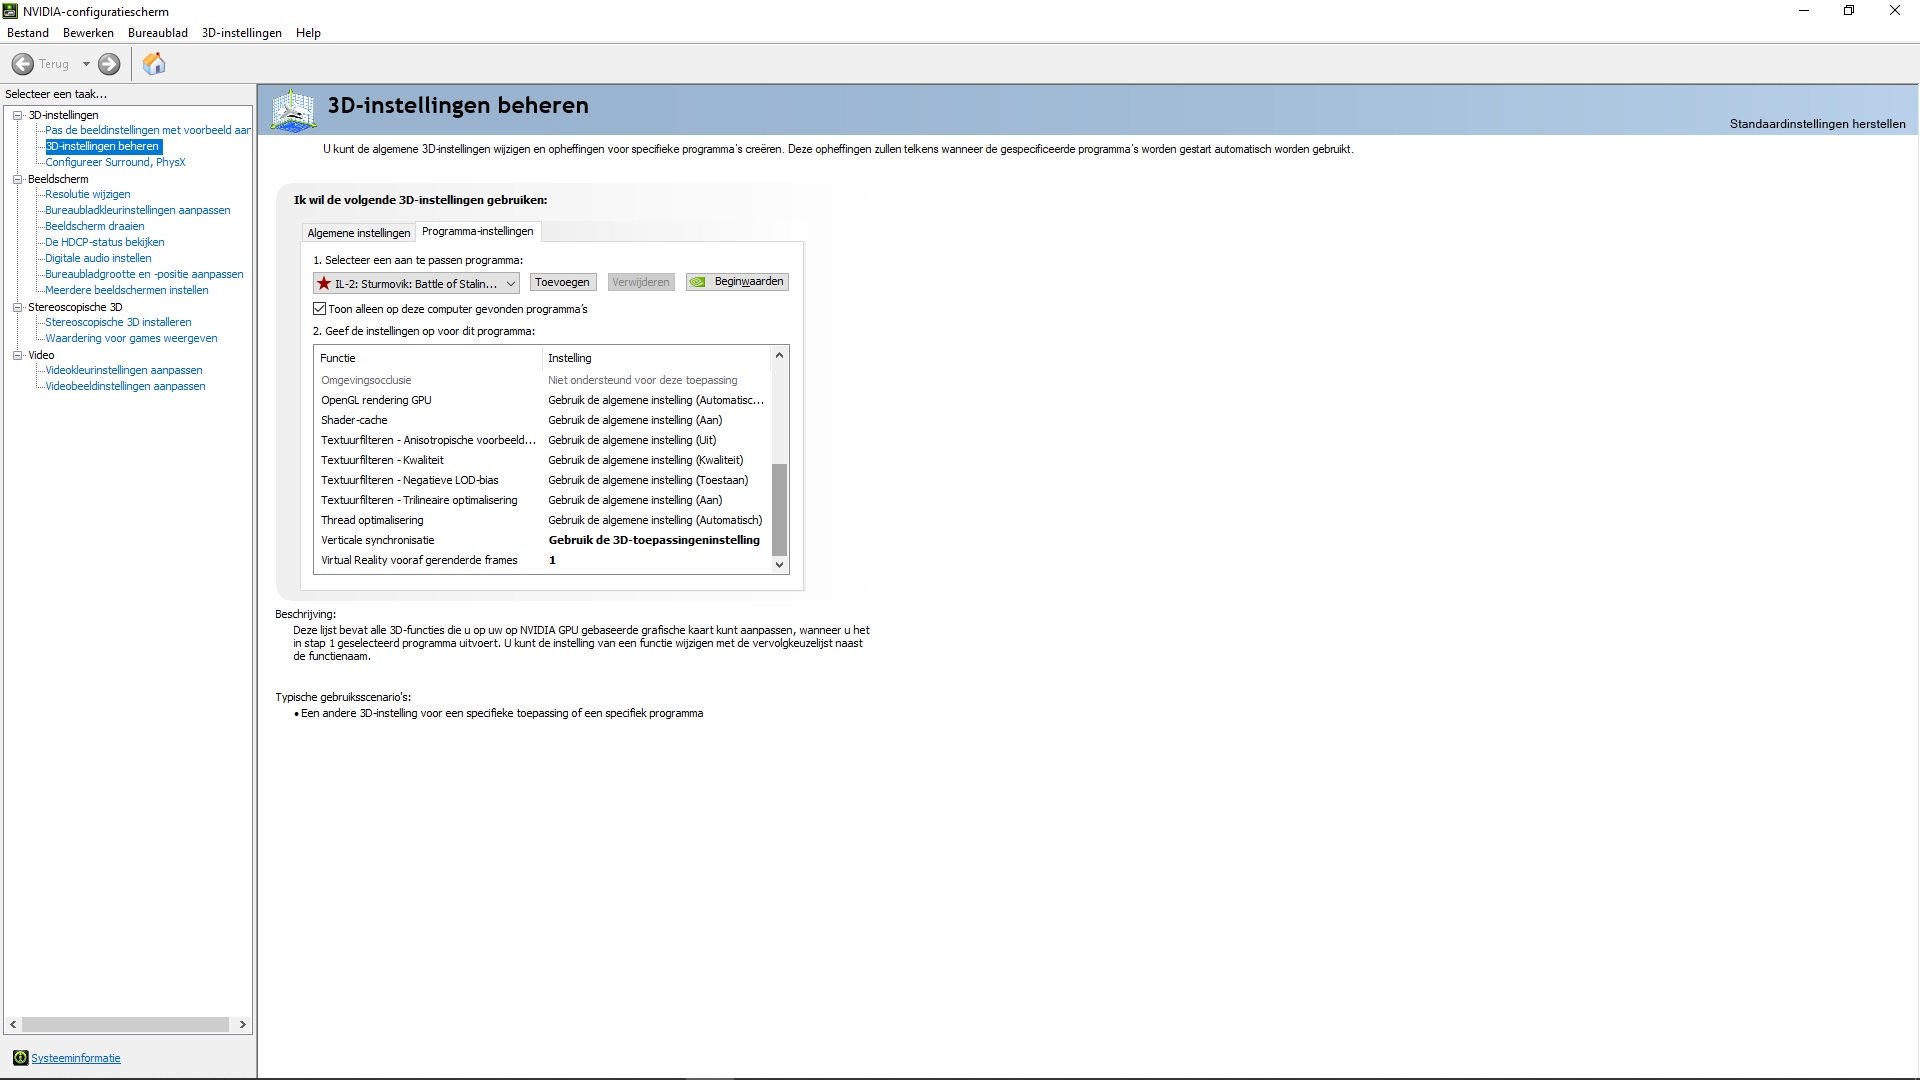This screenshot has height=1080, width=1920.
Task: Click the back arrow (Terug) icon
Action: pos(22,64)
